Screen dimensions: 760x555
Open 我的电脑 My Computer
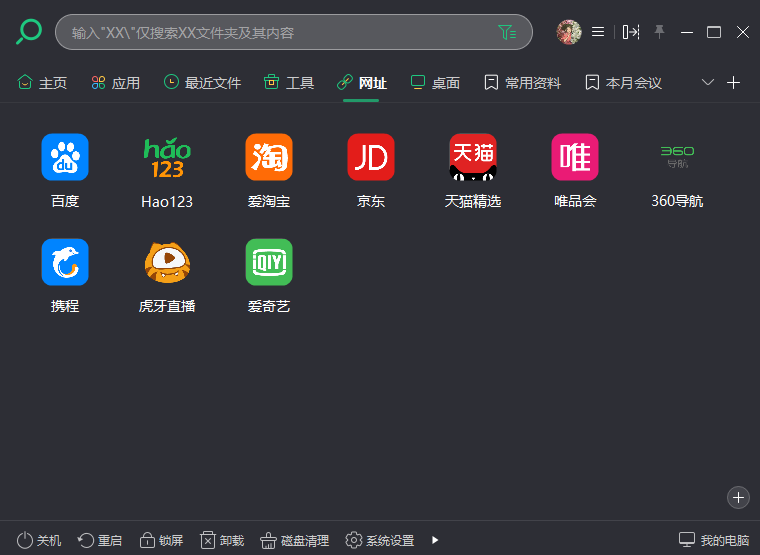(x=714, y=540)
